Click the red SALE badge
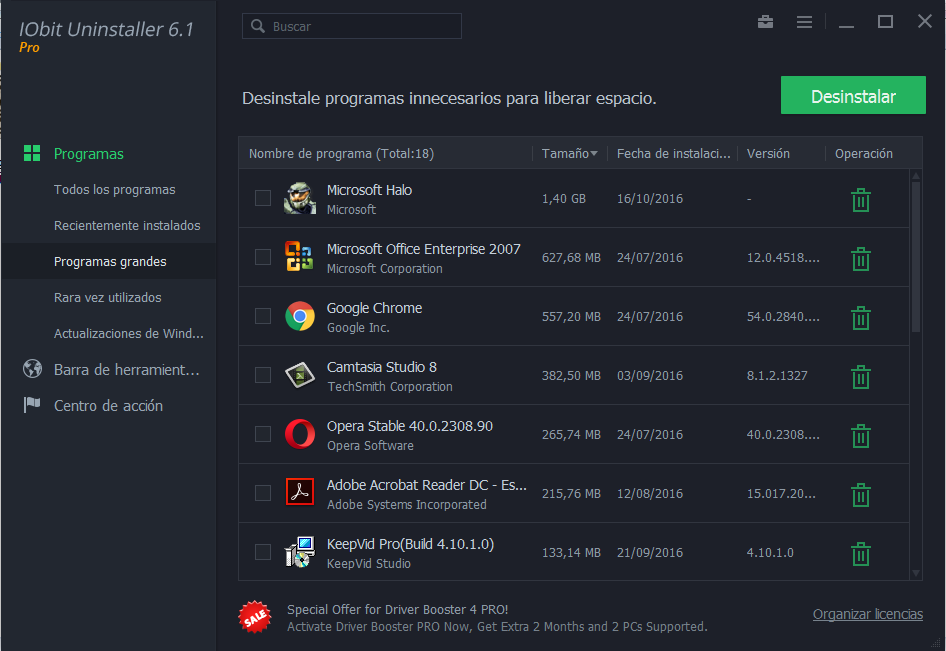 [x=255, y=617]
